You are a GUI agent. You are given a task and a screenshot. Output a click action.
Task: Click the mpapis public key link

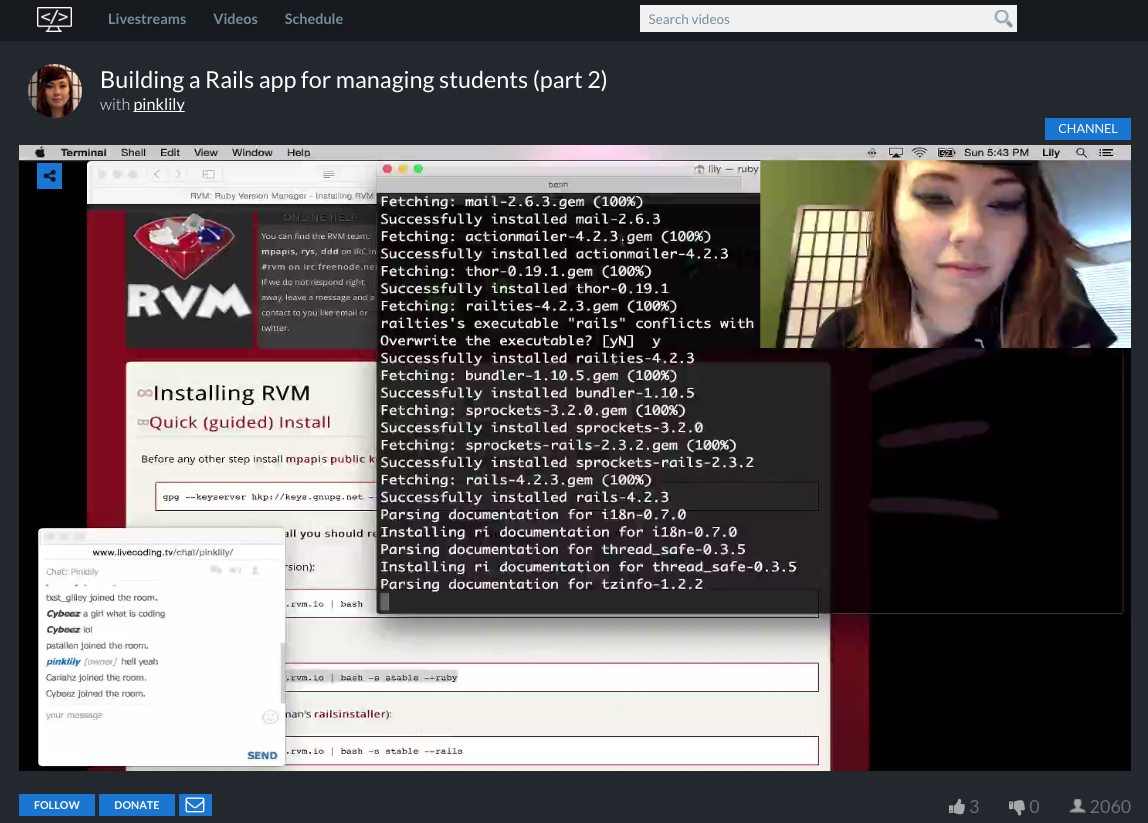tap(330, 459)
